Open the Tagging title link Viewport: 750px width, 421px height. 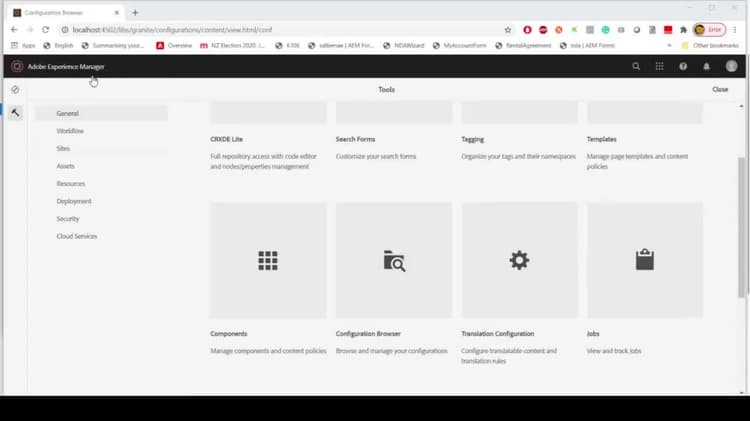473,139
